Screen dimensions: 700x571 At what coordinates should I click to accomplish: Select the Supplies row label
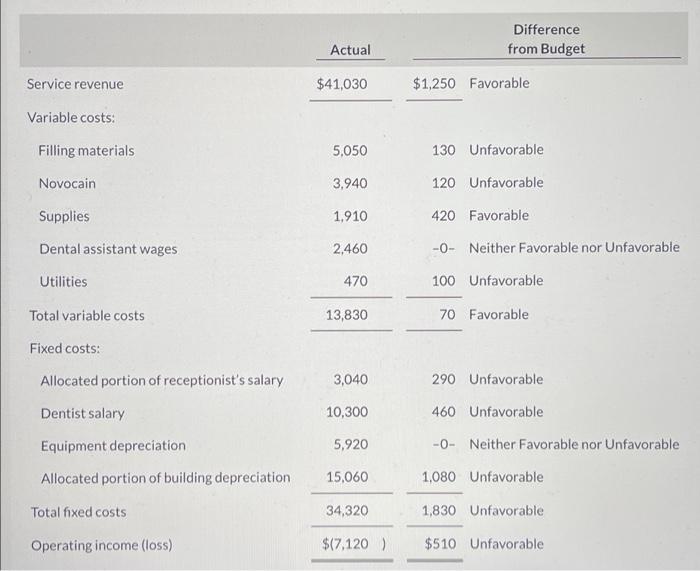coord(64,216)
